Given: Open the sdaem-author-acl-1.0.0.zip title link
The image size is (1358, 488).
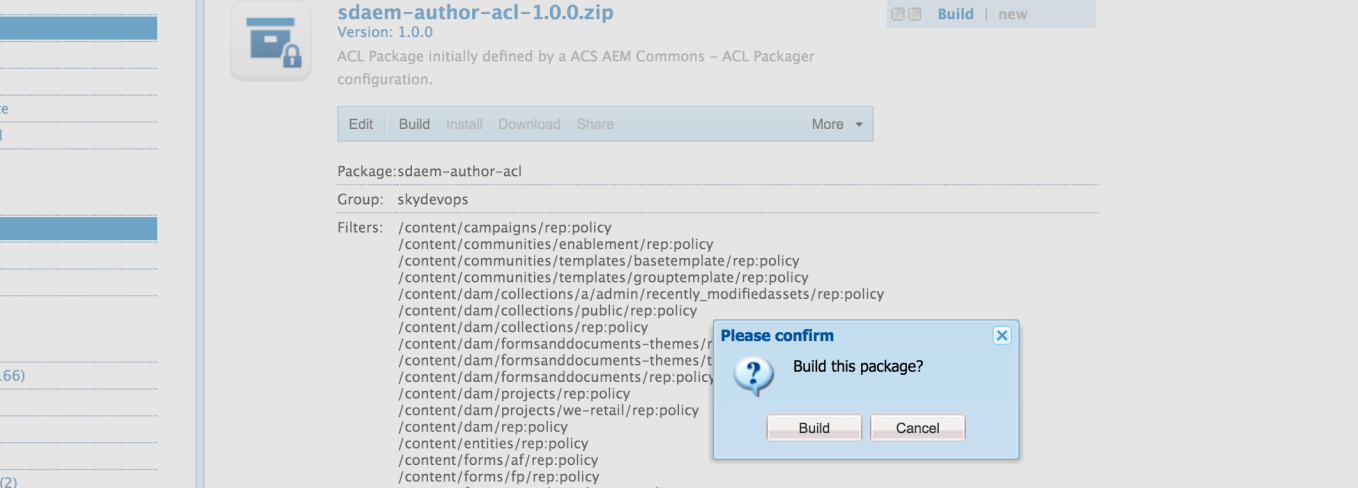Looking at the screenshot, I should point(475,12).
